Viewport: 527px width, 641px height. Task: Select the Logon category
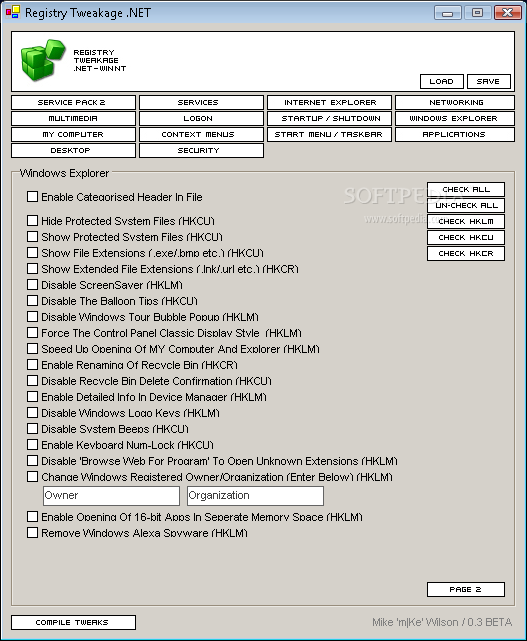click(201, 118)
